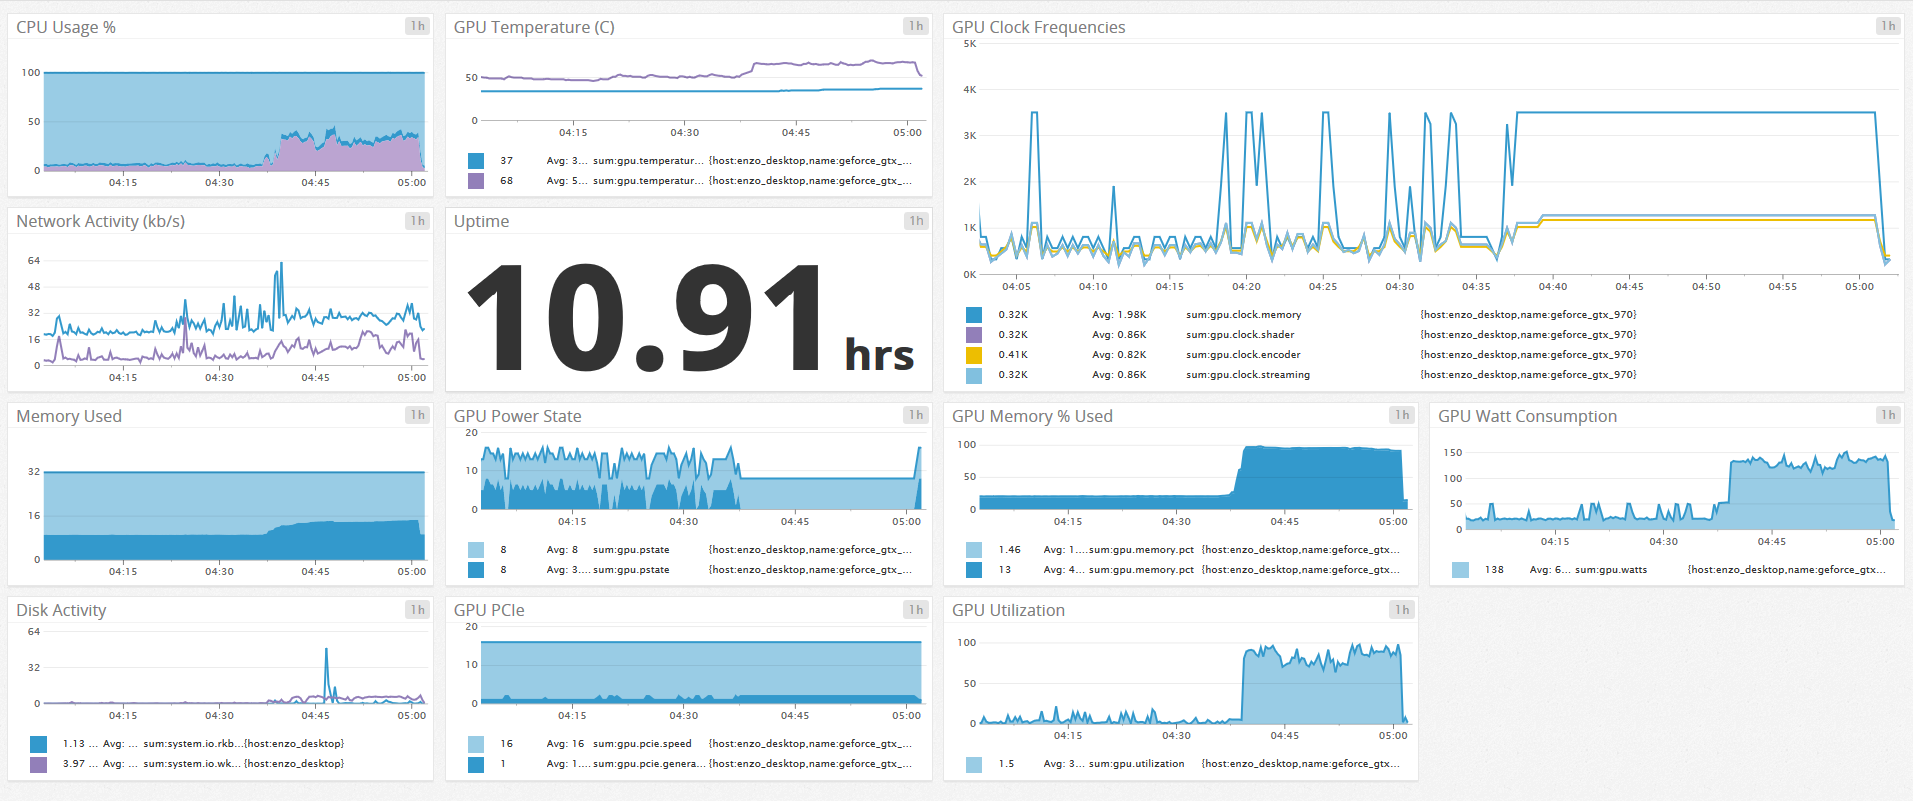Viewport: 1913px width, 801px height.
Task: Click the light blue swatch beside sum:gpu.clock.streaming
Action: tap(974, 375)
